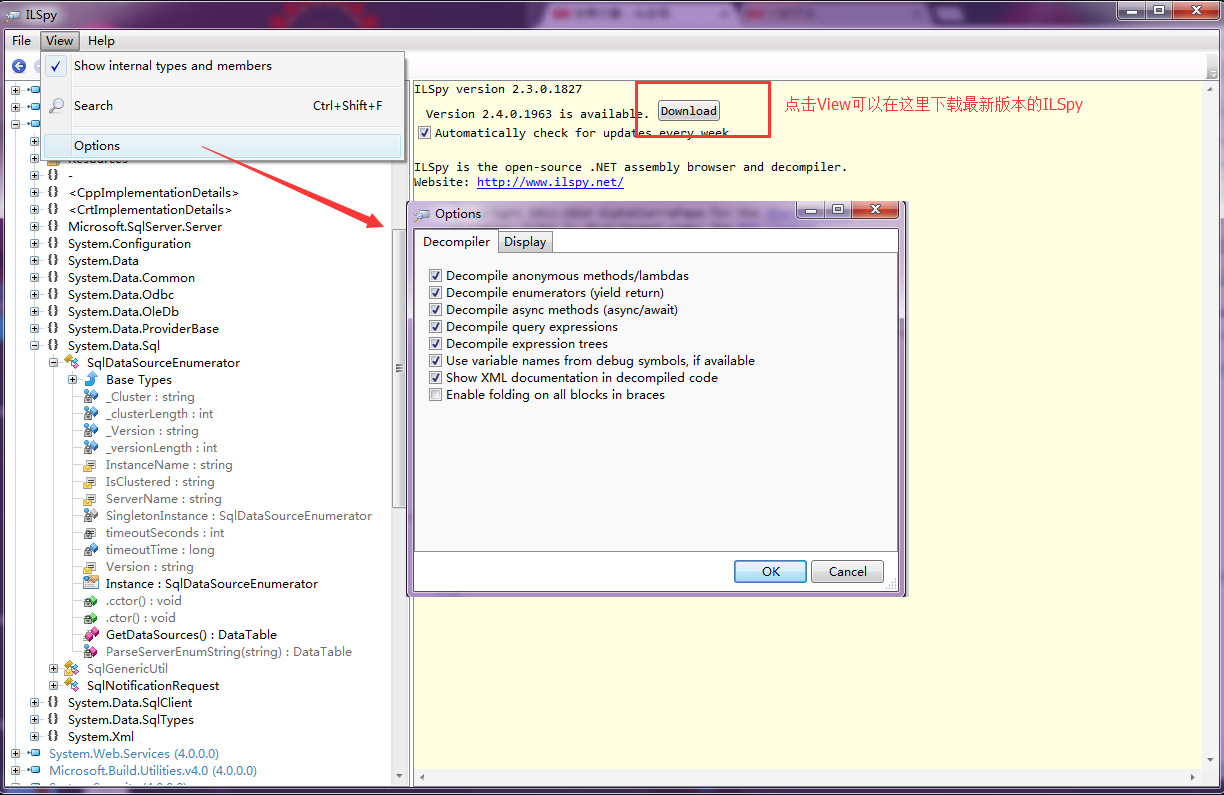Select GetDataSources() : DataTable tree item
This screenshot has height=795, width=1224.
pos(191,634)
